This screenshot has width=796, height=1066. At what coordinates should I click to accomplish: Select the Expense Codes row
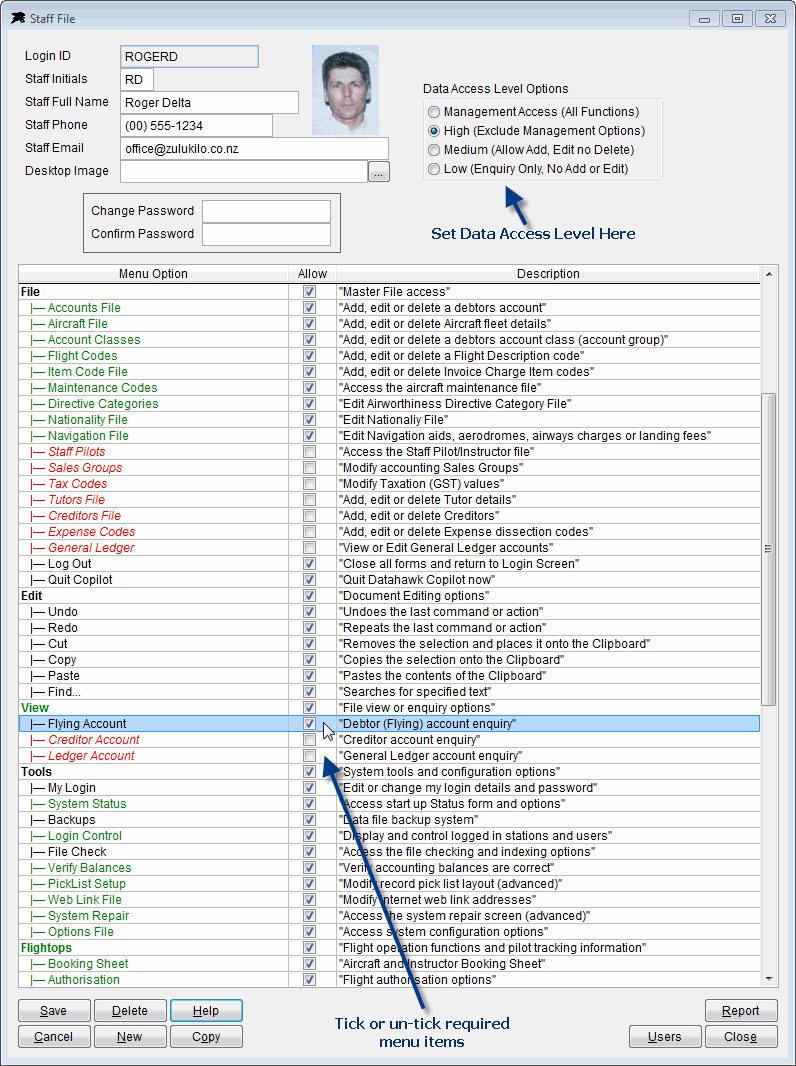(x=389, y=532)
